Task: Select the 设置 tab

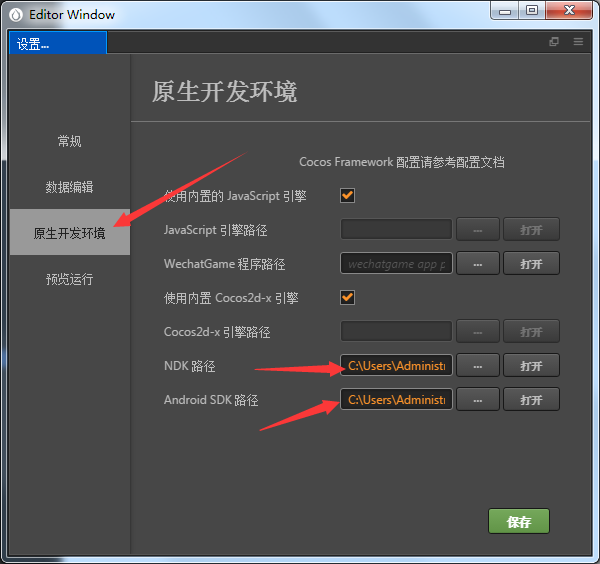Action: (58, 42)
